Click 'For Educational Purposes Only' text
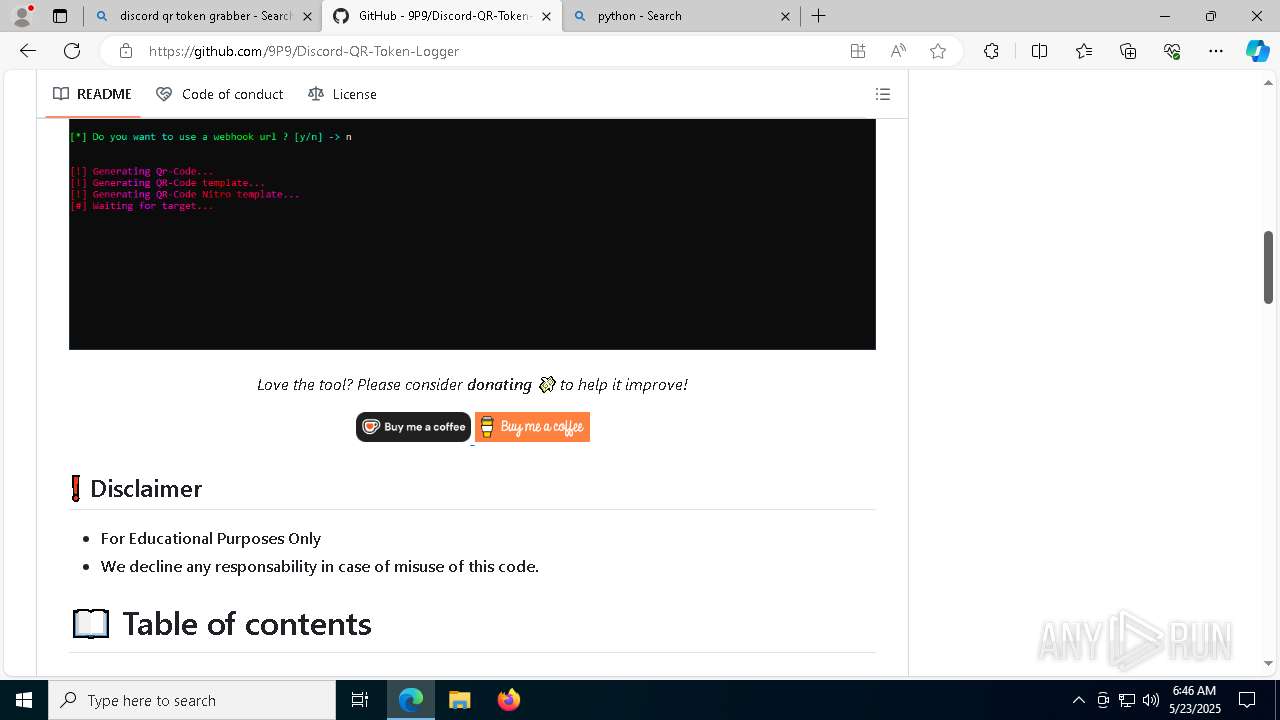Screen dimensions: 1280x720 (211, 539)
